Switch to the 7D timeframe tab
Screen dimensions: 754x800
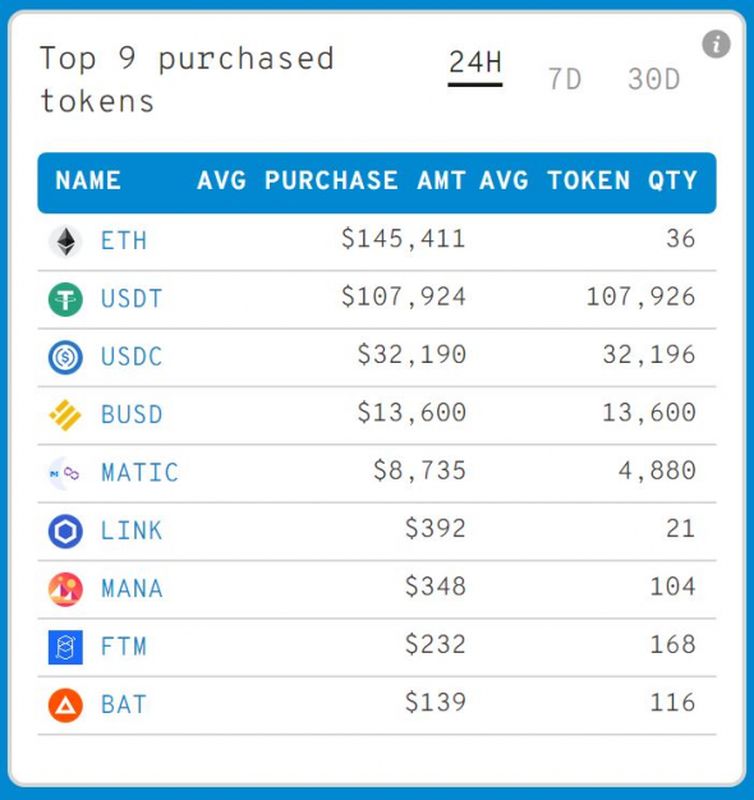click(565, 79)
